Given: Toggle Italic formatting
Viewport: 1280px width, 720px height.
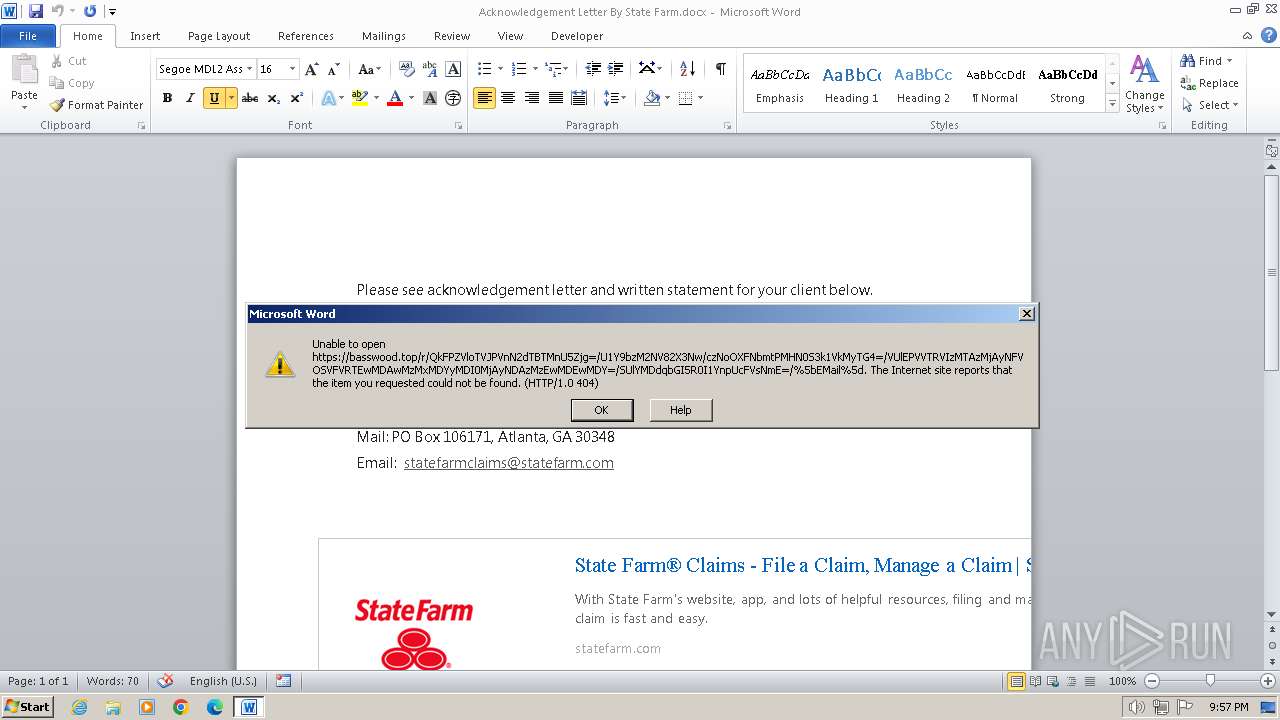Looking at the screenshot, I should point(190,98).
